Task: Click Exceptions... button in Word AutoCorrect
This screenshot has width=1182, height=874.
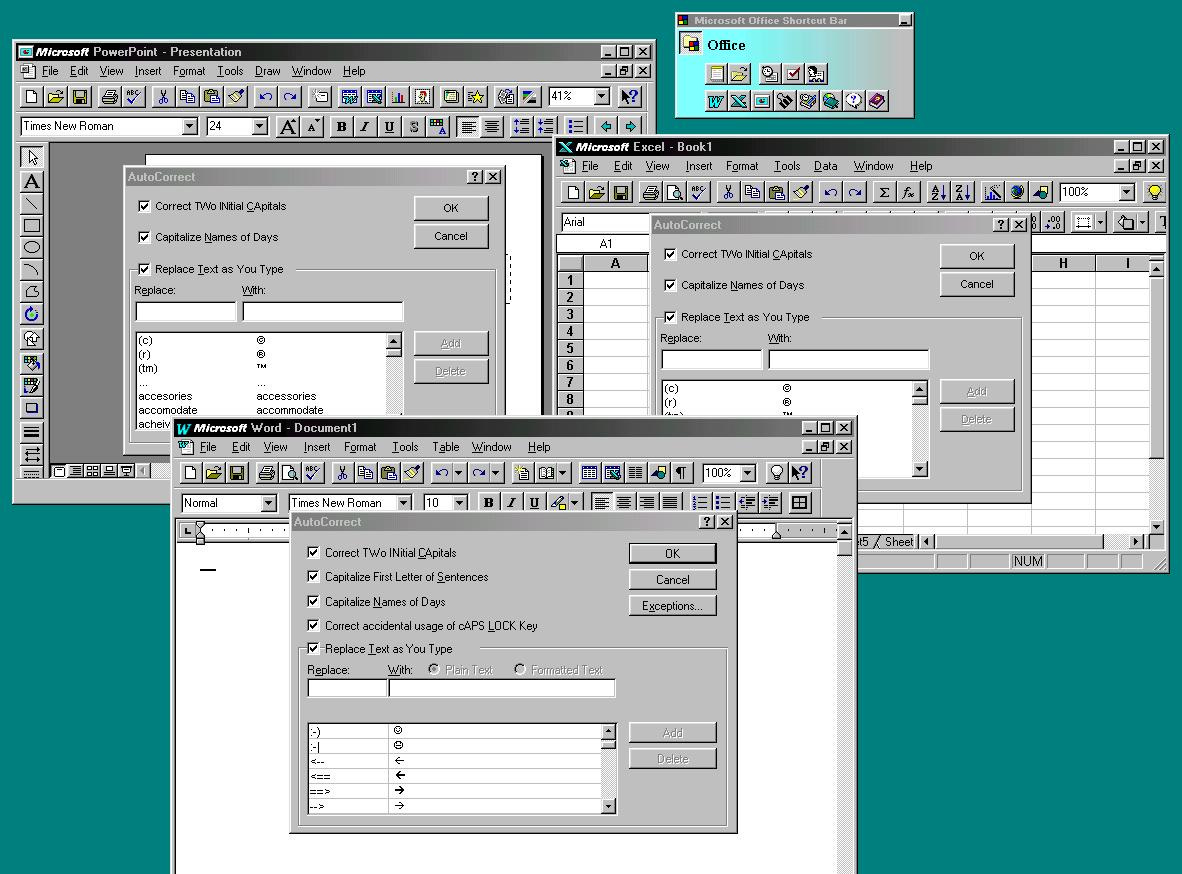Action: pyautogui.click(x=672, y=606)
